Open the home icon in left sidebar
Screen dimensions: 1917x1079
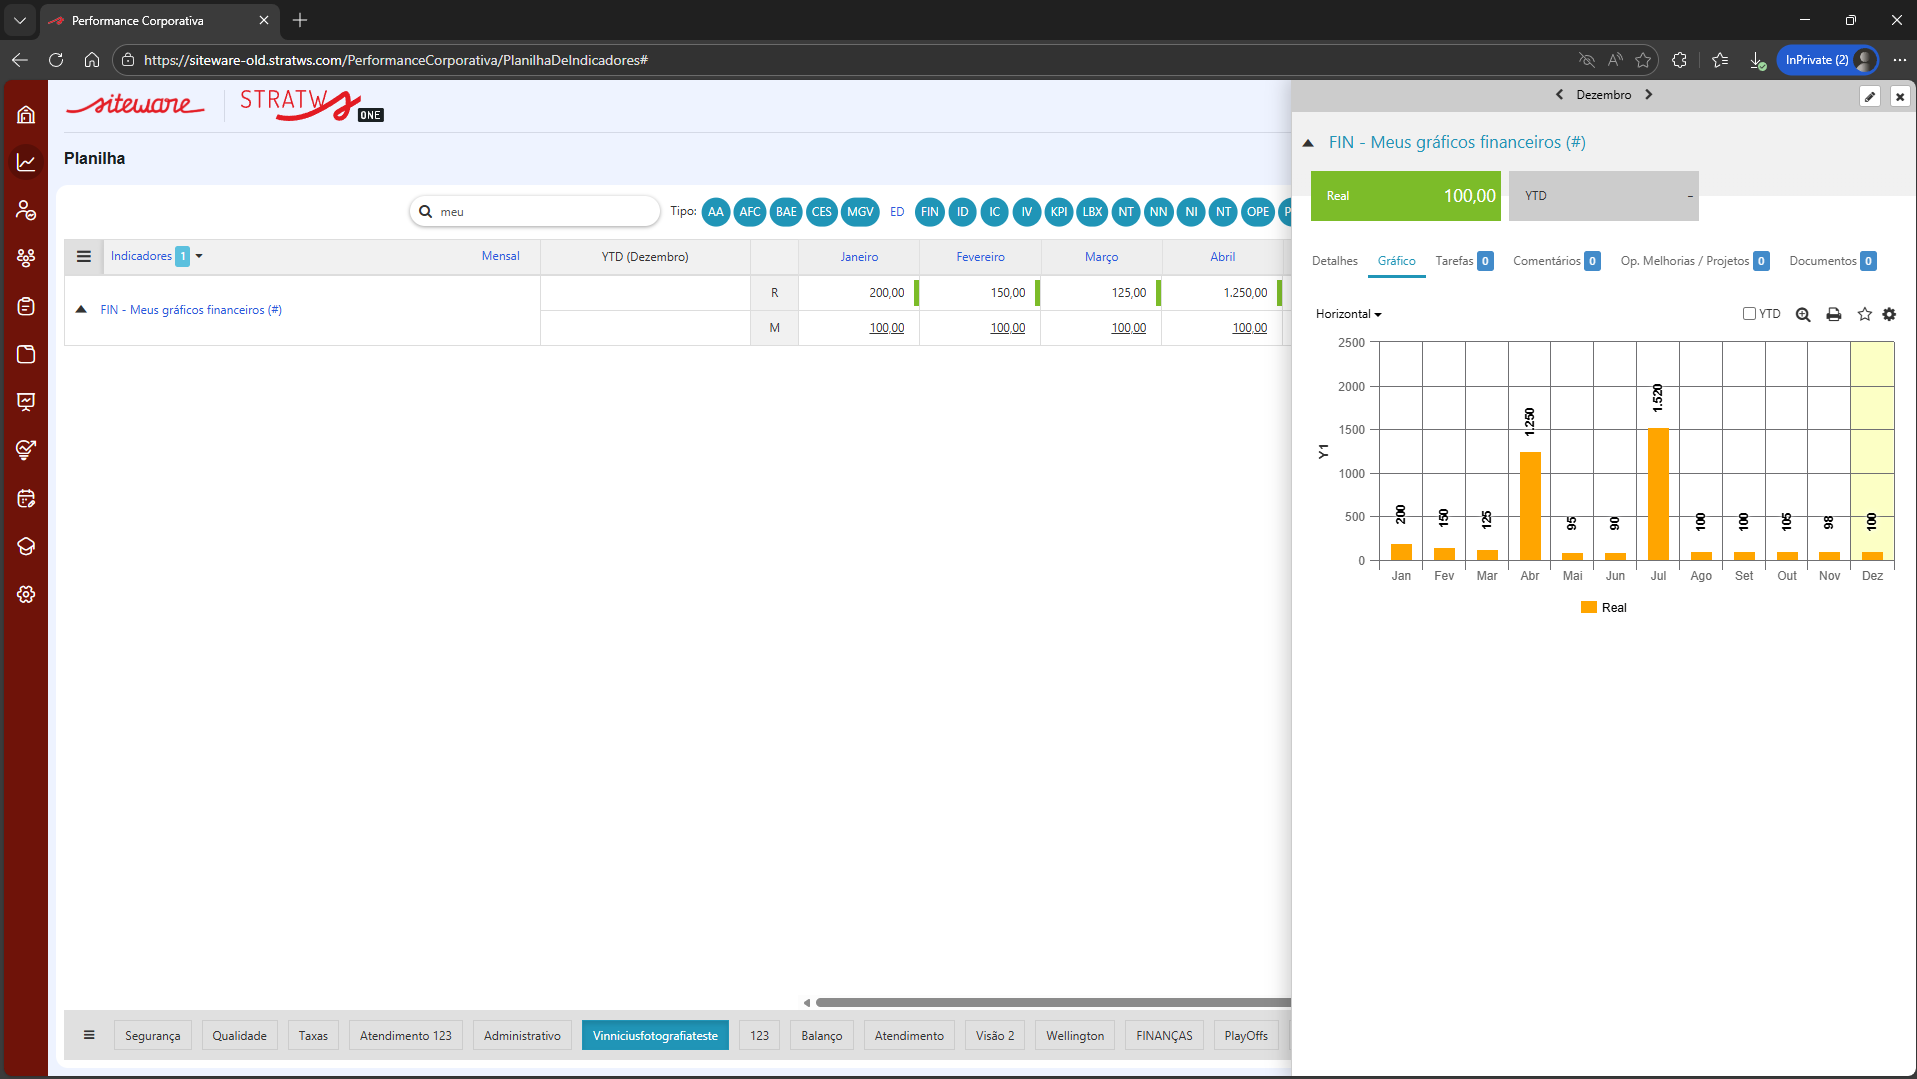coord(26,115)
